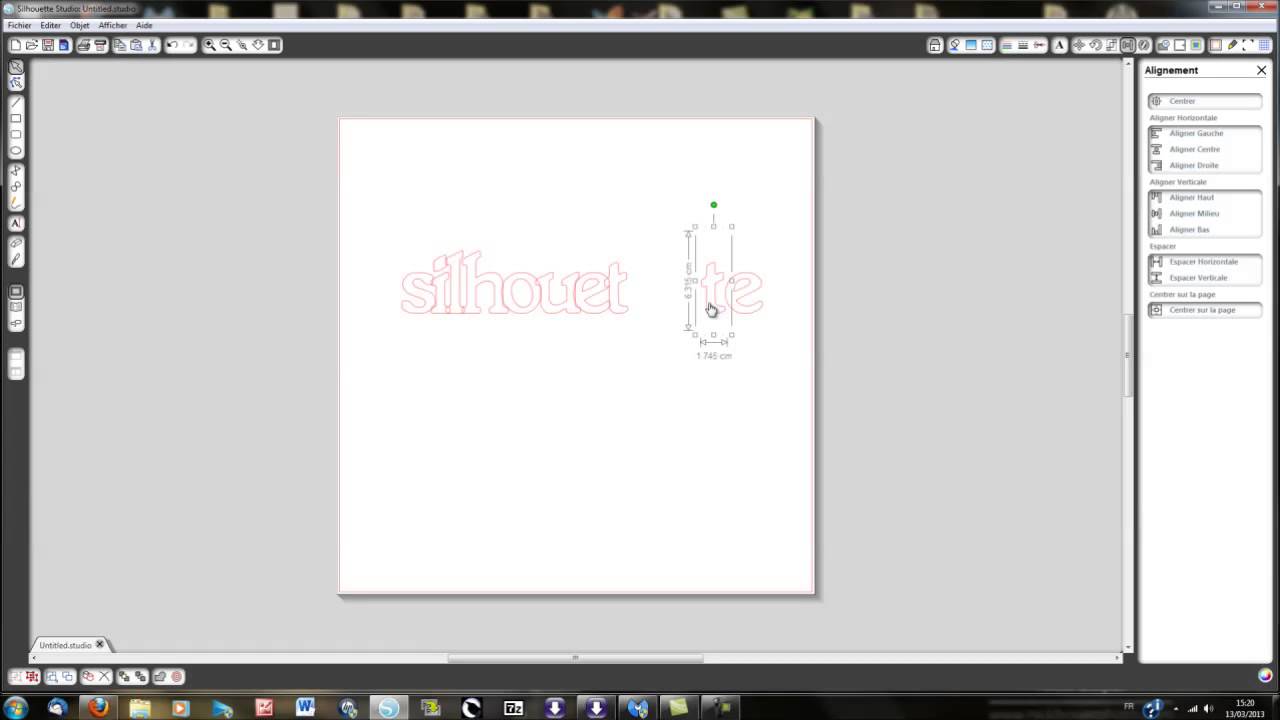1280x720 pixels.
Task: Click Aligner Droite
Action: click(1205, 165)
